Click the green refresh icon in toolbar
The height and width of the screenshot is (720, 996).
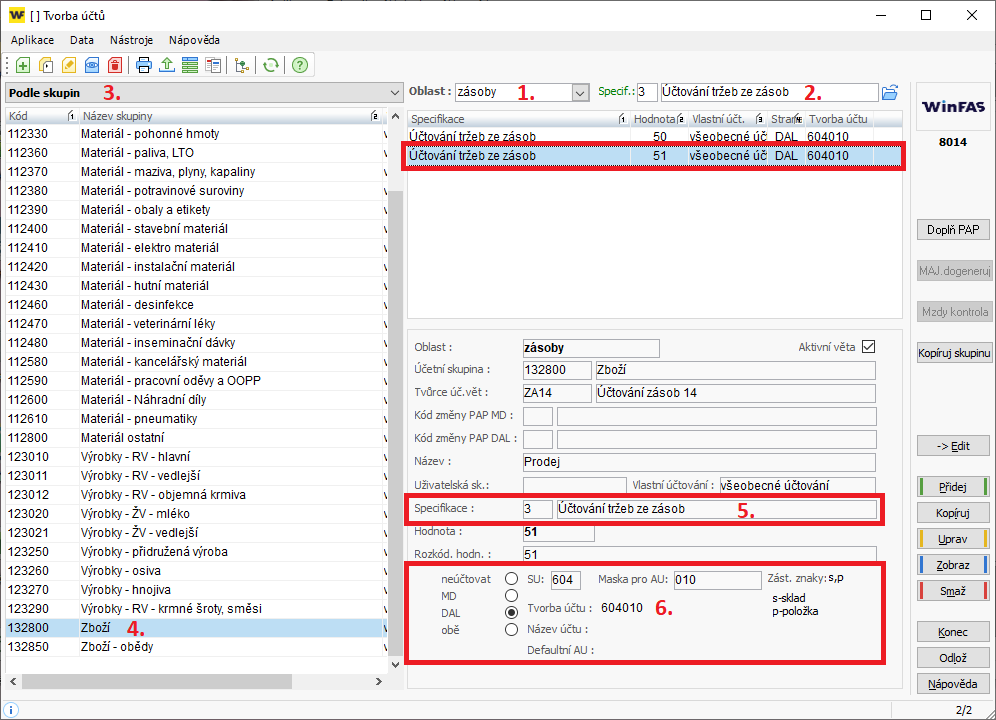(269, 66)
